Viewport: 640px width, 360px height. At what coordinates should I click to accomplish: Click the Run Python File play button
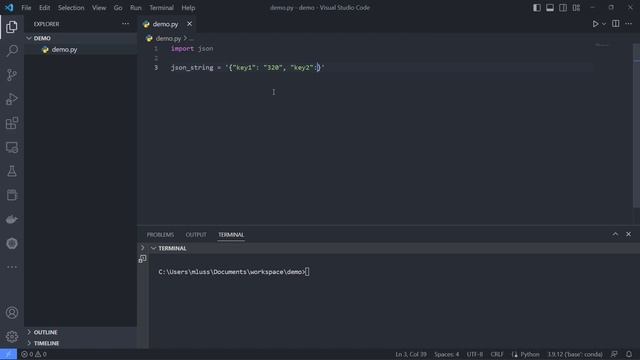click(x=596, y=24)
